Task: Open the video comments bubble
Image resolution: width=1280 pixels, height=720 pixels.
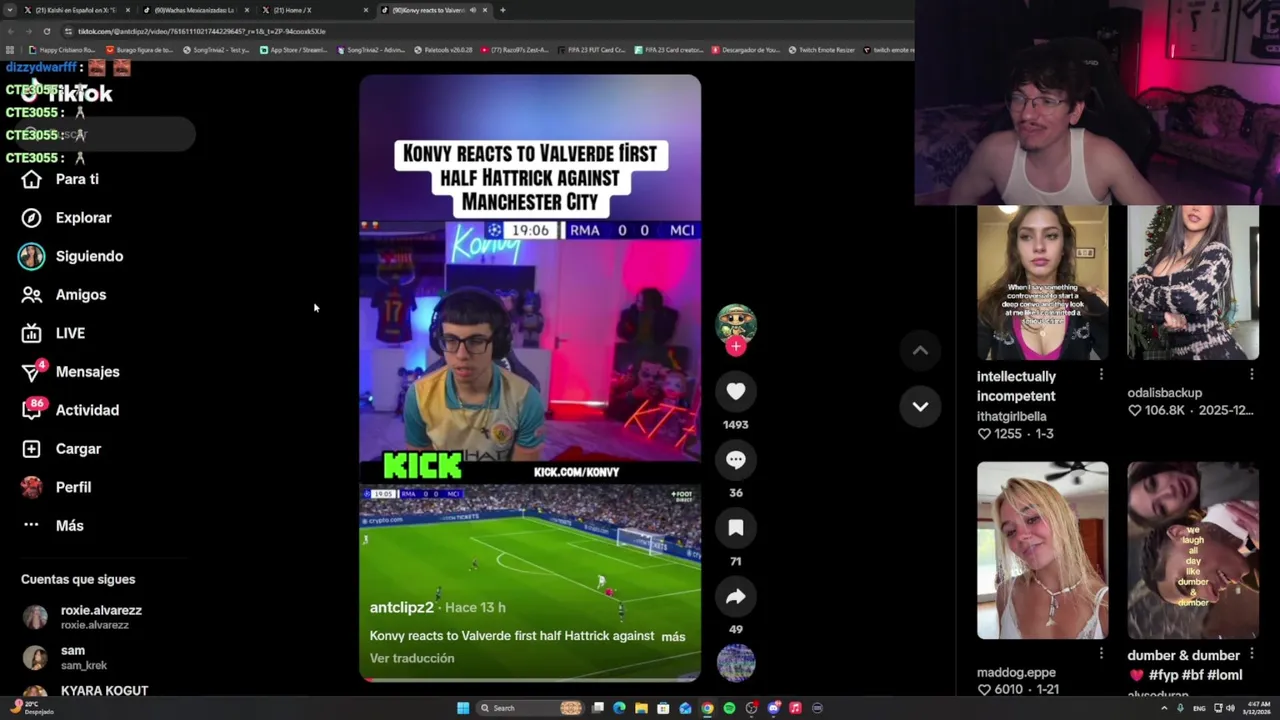Action: [736, 459]
